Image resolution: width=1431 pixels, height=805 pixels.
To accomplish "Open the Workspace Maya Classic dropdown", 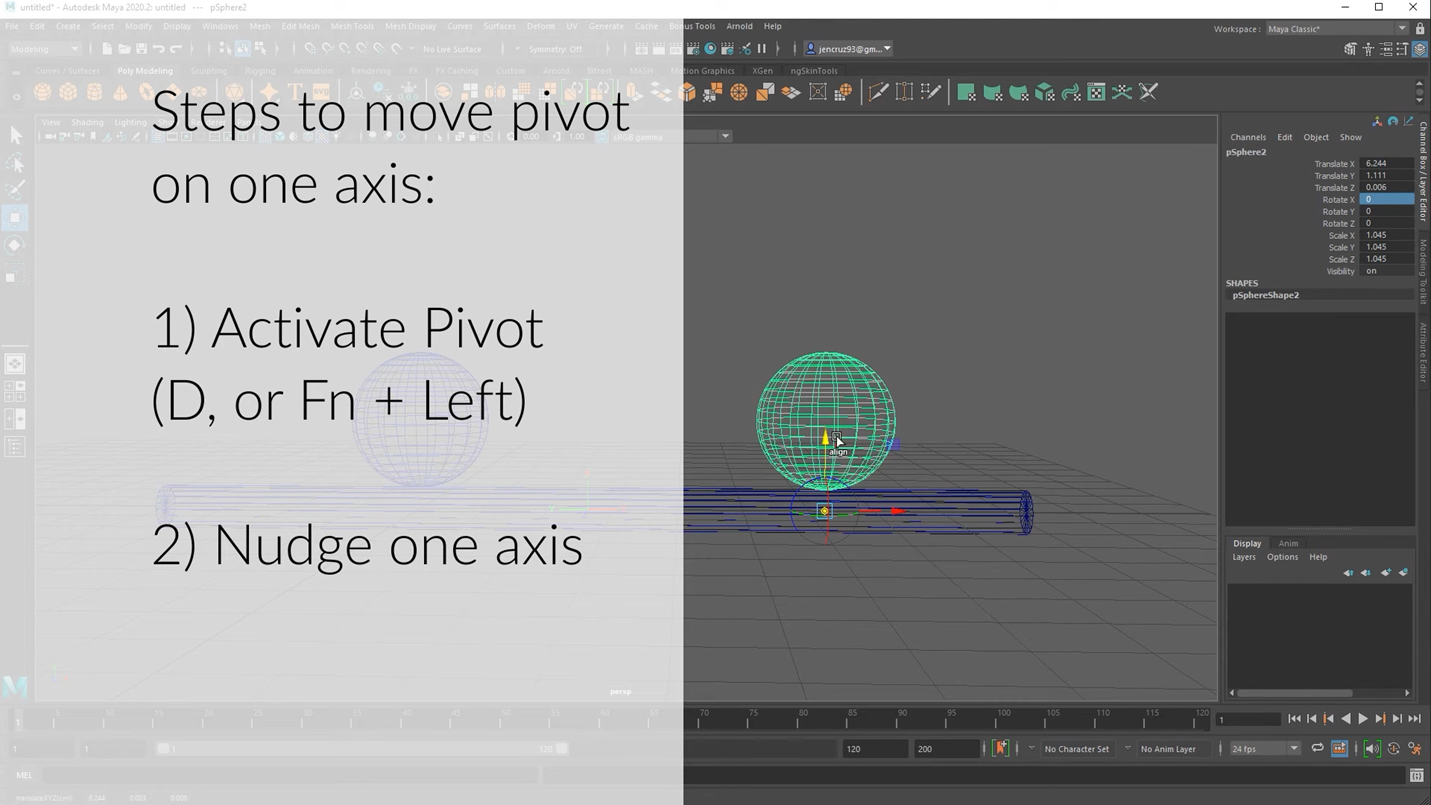I will (1336, 29).
